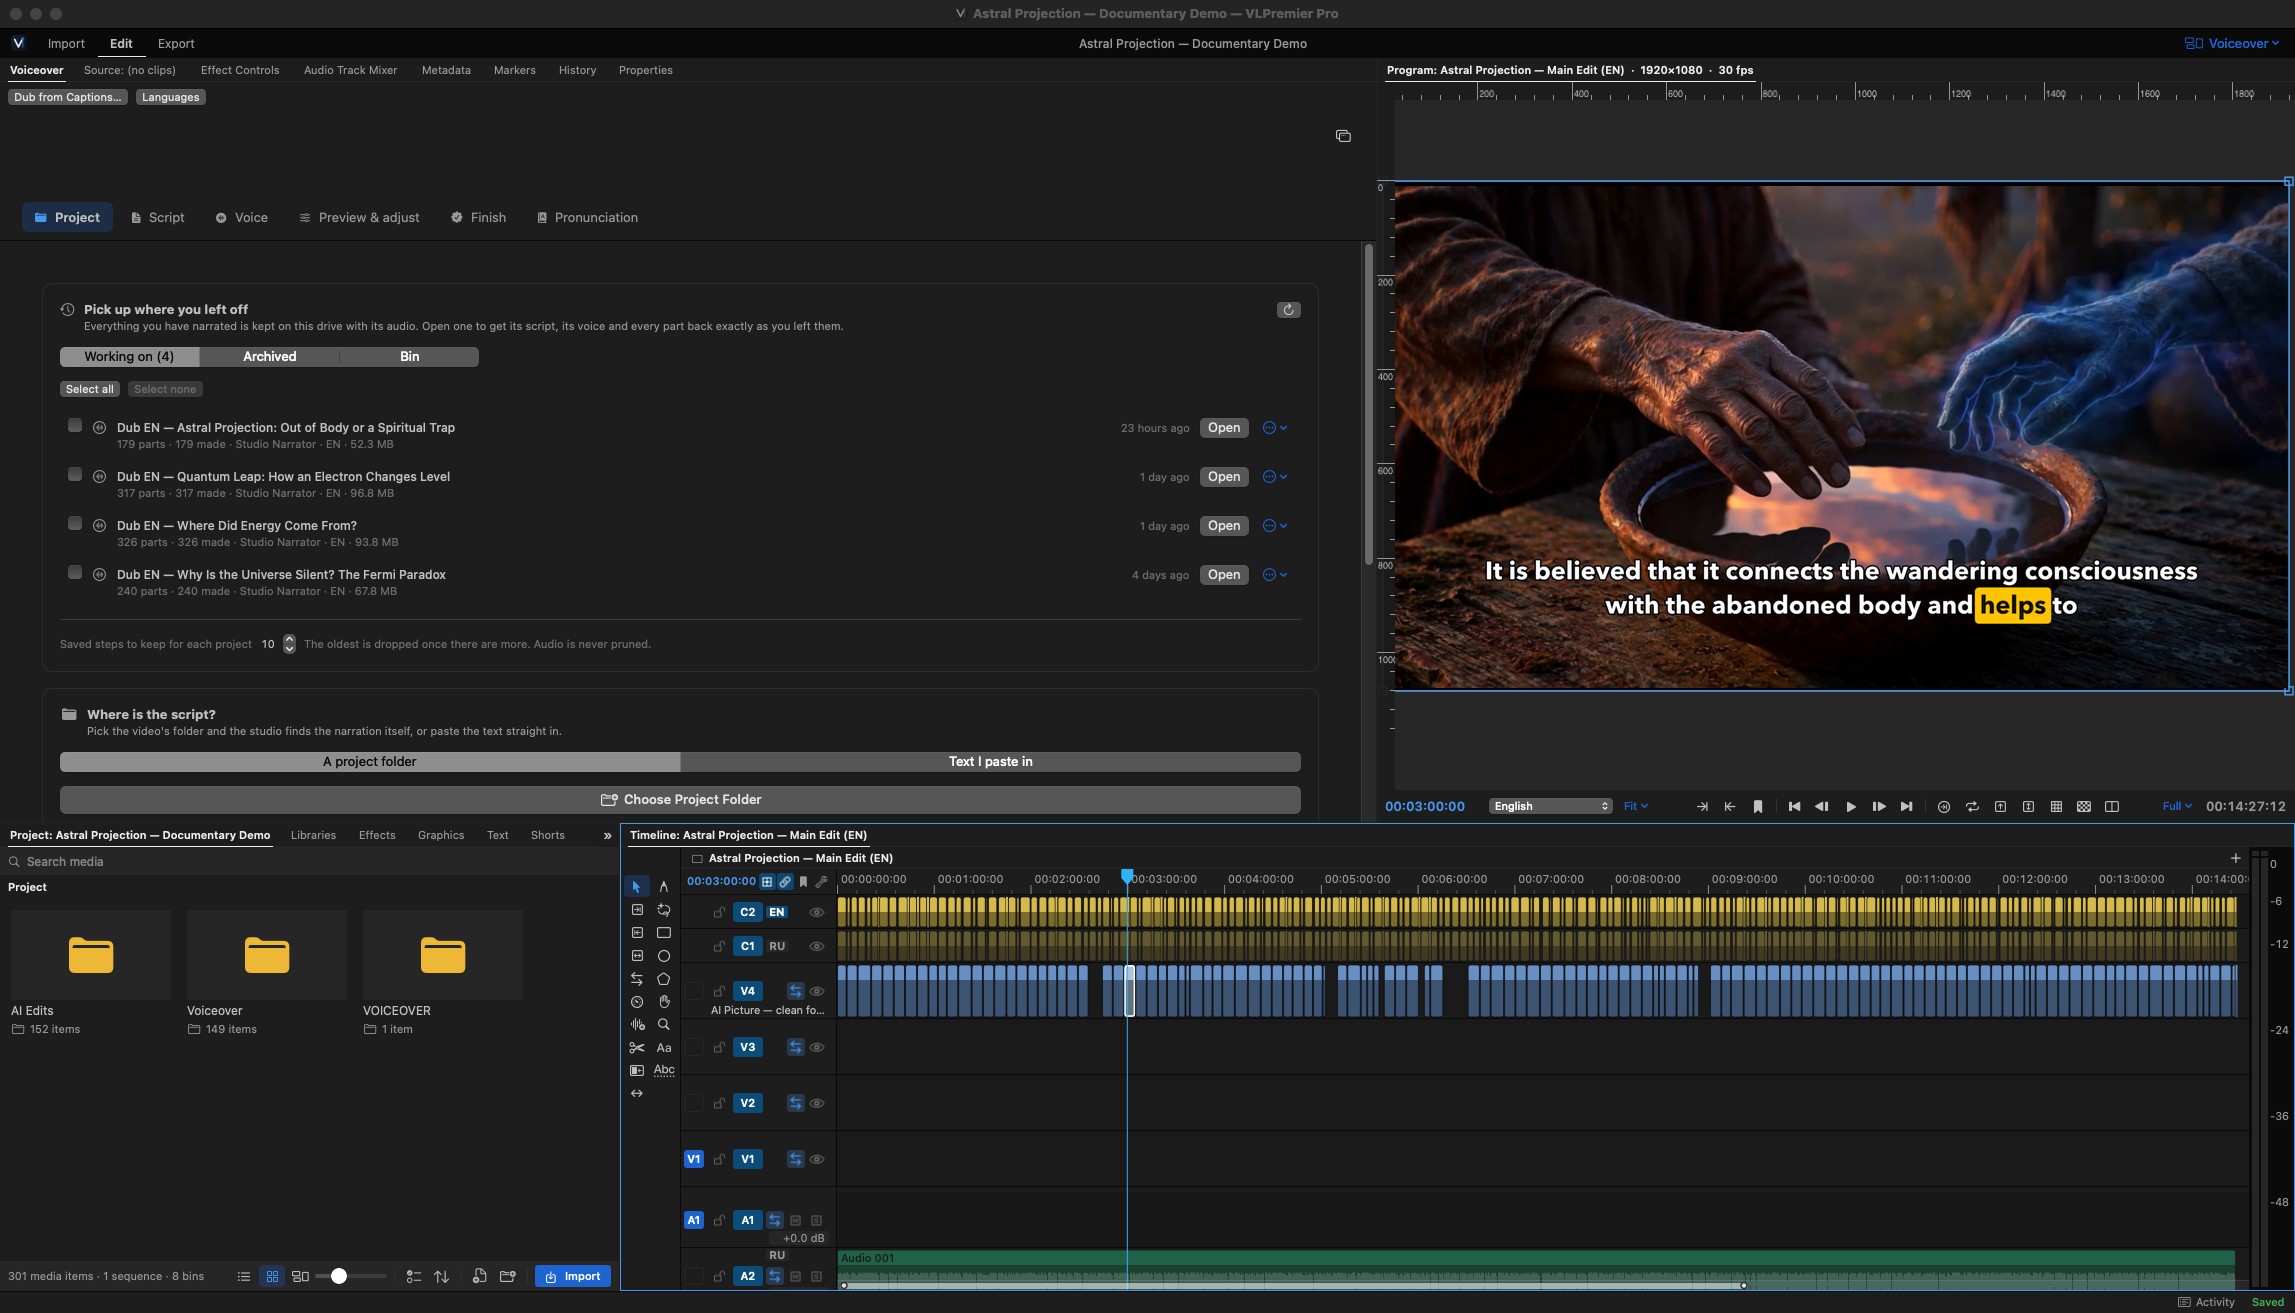Open the Voiceover workspace dropdown
Image resolution: width=2295 pixels, height=1313 pixels.
click(x=2232, y=44)
